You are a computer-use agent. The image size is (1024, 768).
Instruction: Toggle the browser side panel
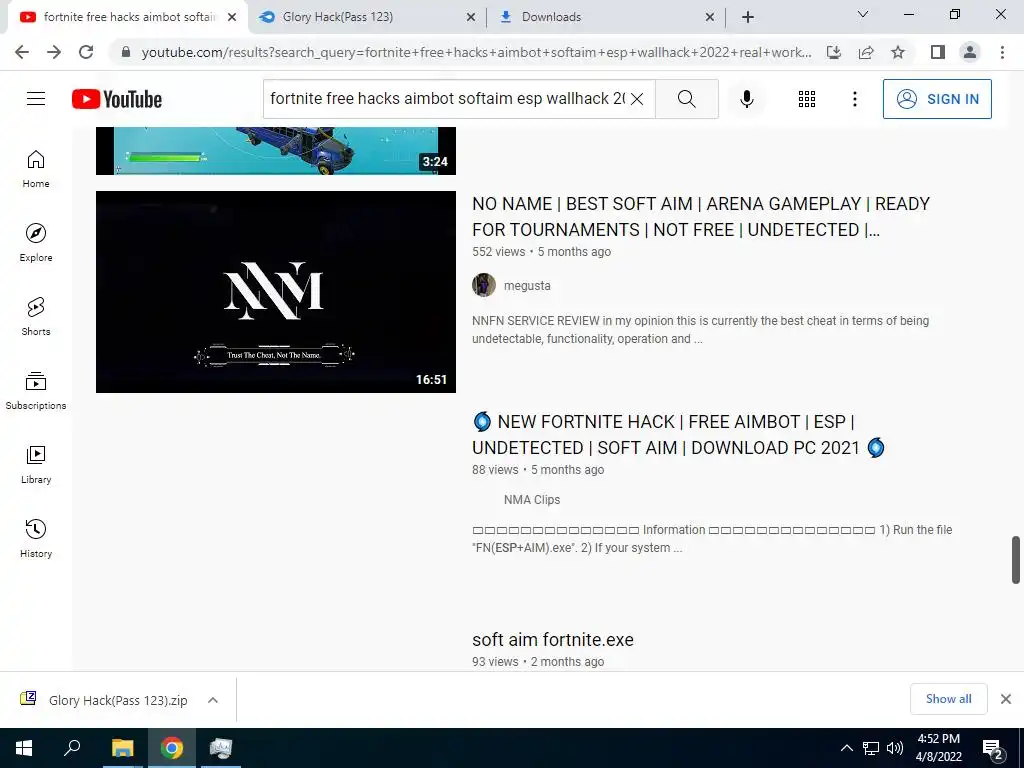tap(938, 52)
